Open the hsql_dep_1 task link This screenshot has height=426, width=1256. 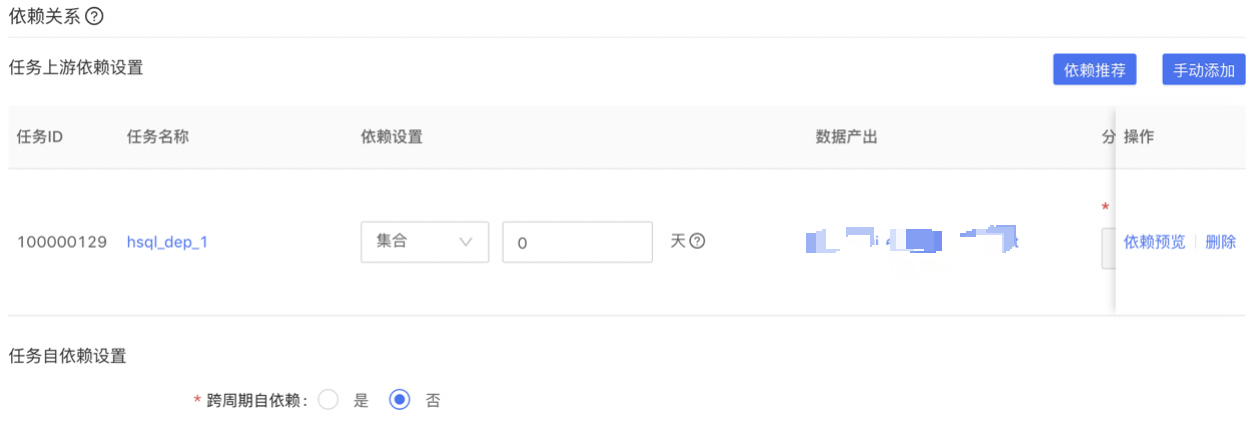pyautogui.click(x=167, y=242)
